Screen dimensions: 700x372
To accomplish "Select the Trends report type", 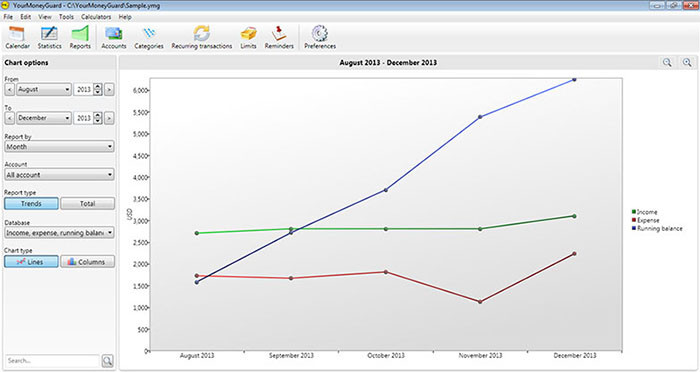I will point(31,204).
